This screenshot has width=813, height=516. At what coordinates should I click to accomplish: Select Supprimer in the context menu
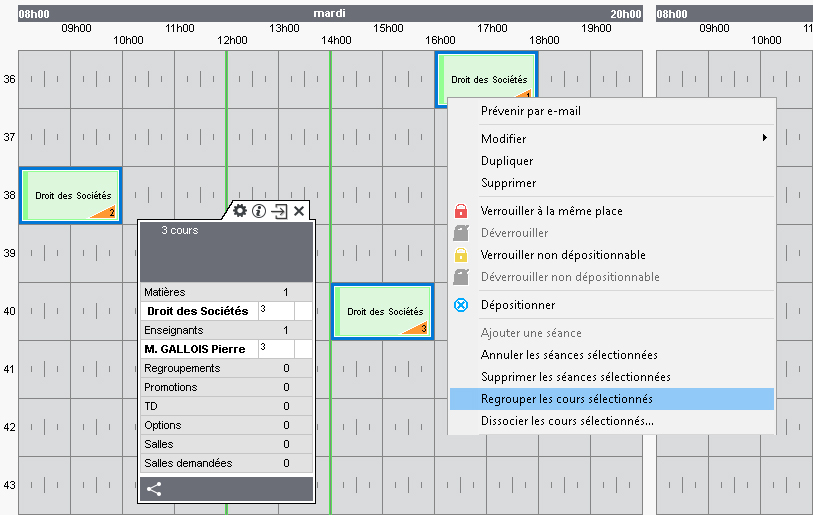[612, 183]
